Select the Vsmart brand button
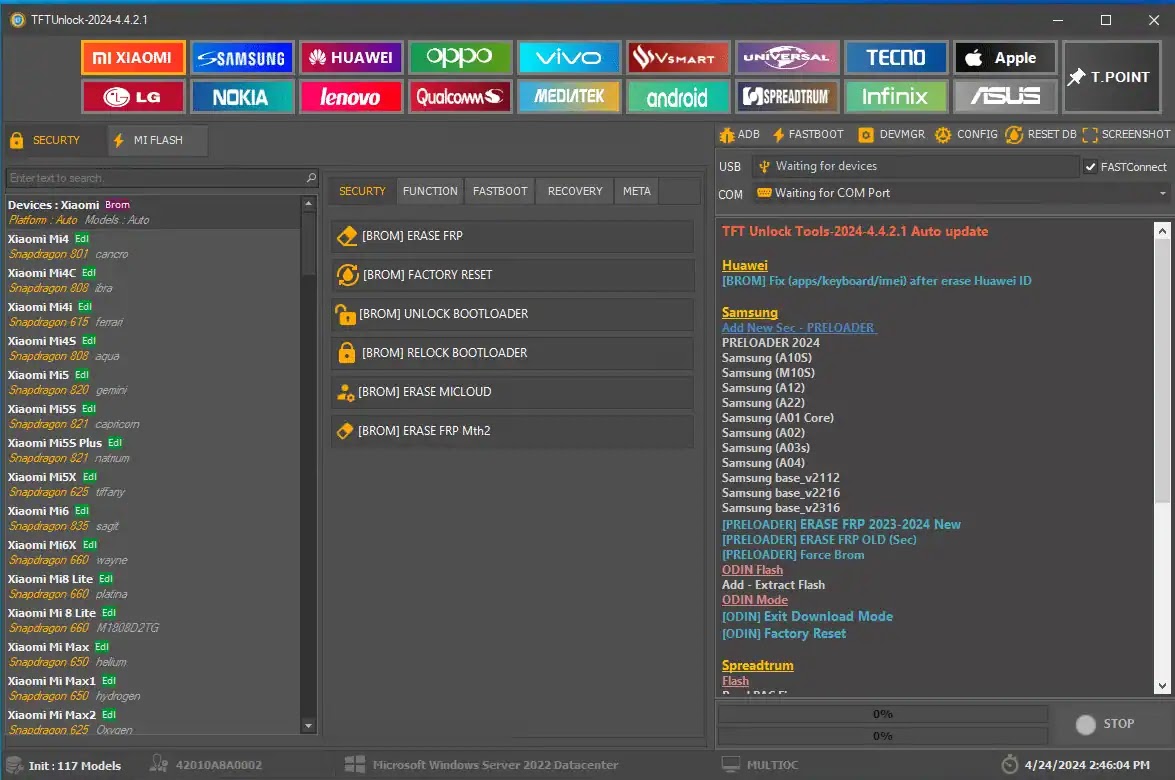The height and width of the screenshot is (780, 1175). pyautogui.click(x=677, y=58)
